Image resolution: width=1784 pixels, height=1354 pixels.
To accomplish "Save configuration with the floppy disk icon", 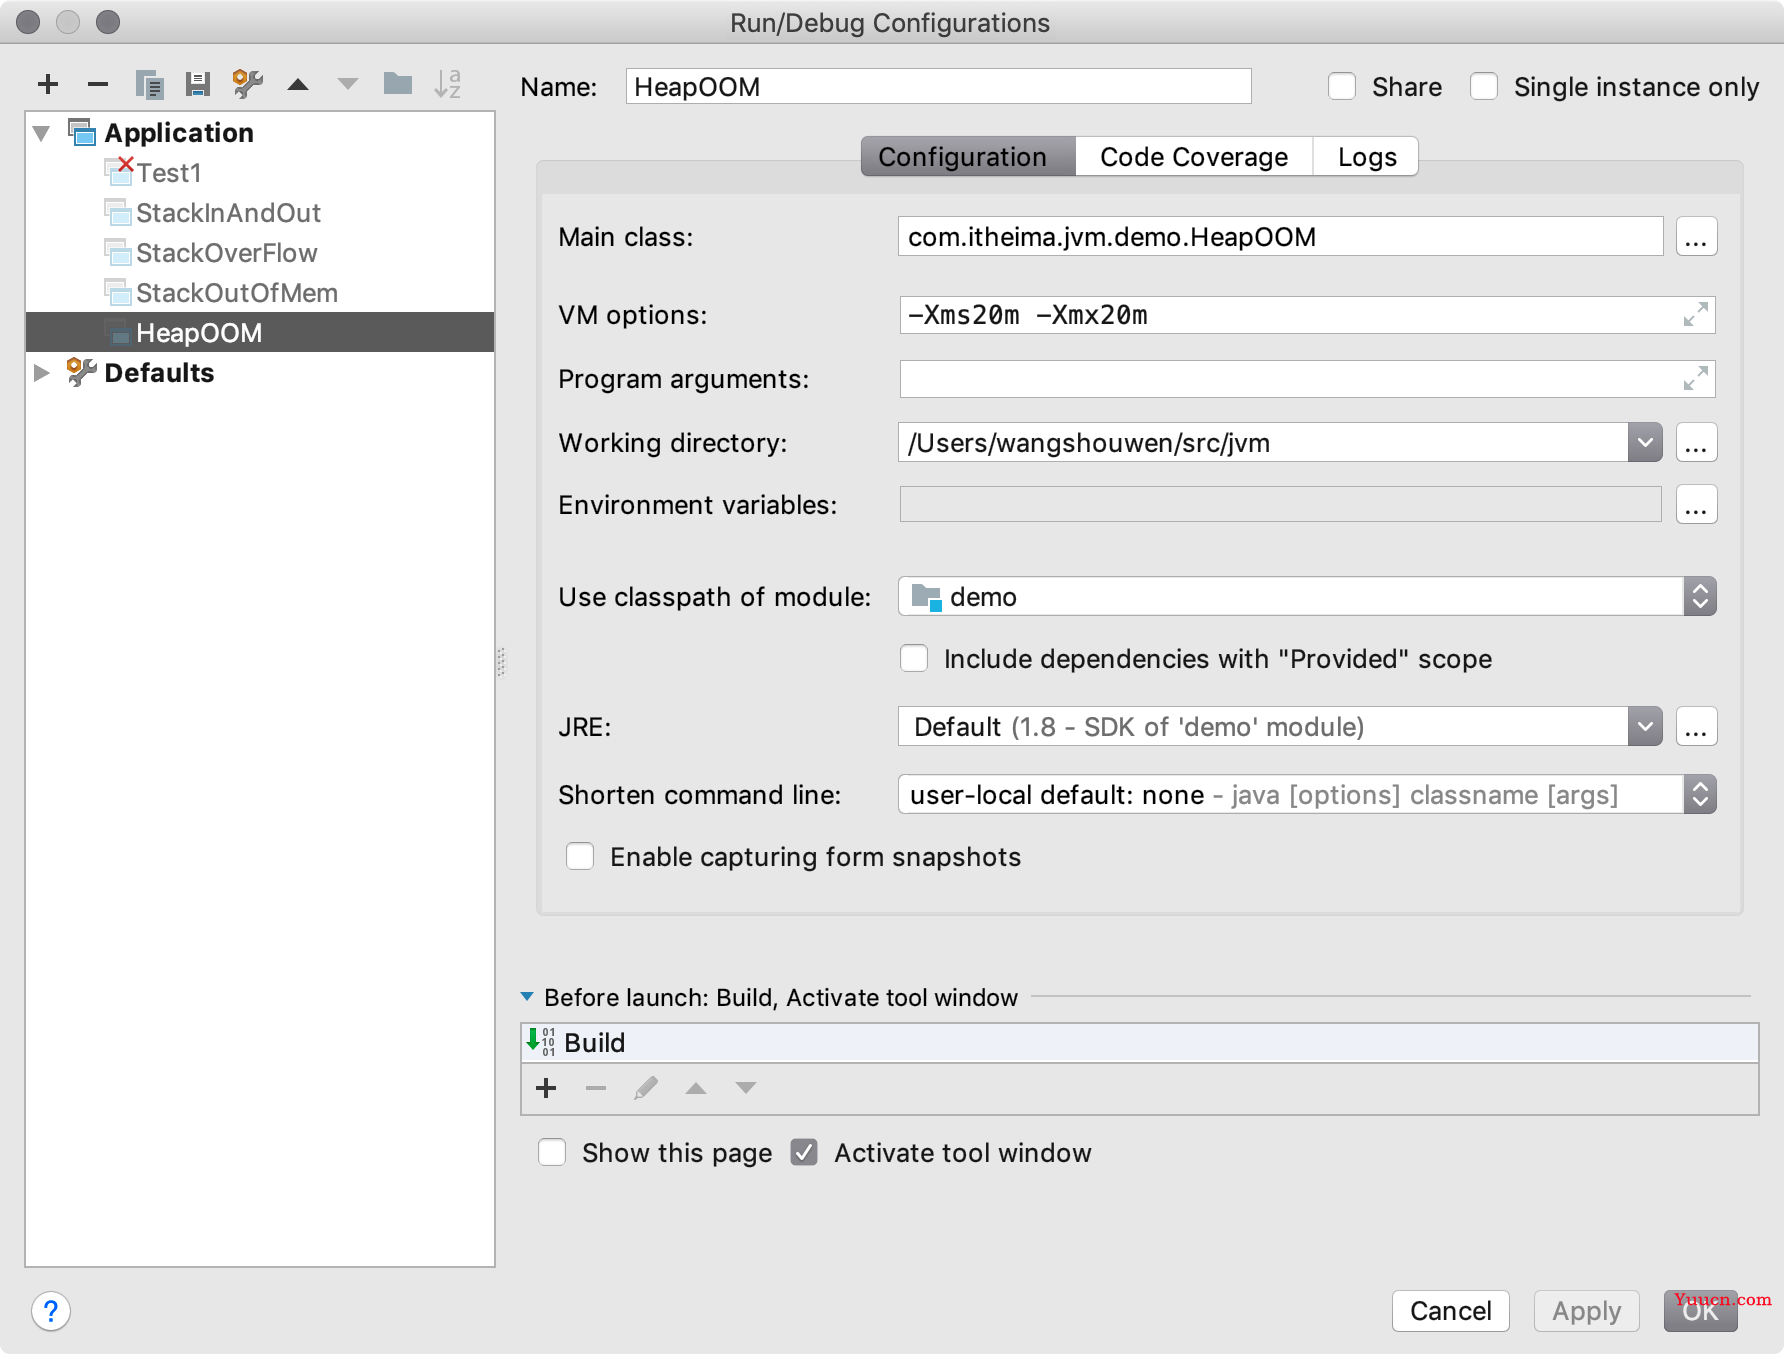I will pyautogui.click(x=198, y=85).
